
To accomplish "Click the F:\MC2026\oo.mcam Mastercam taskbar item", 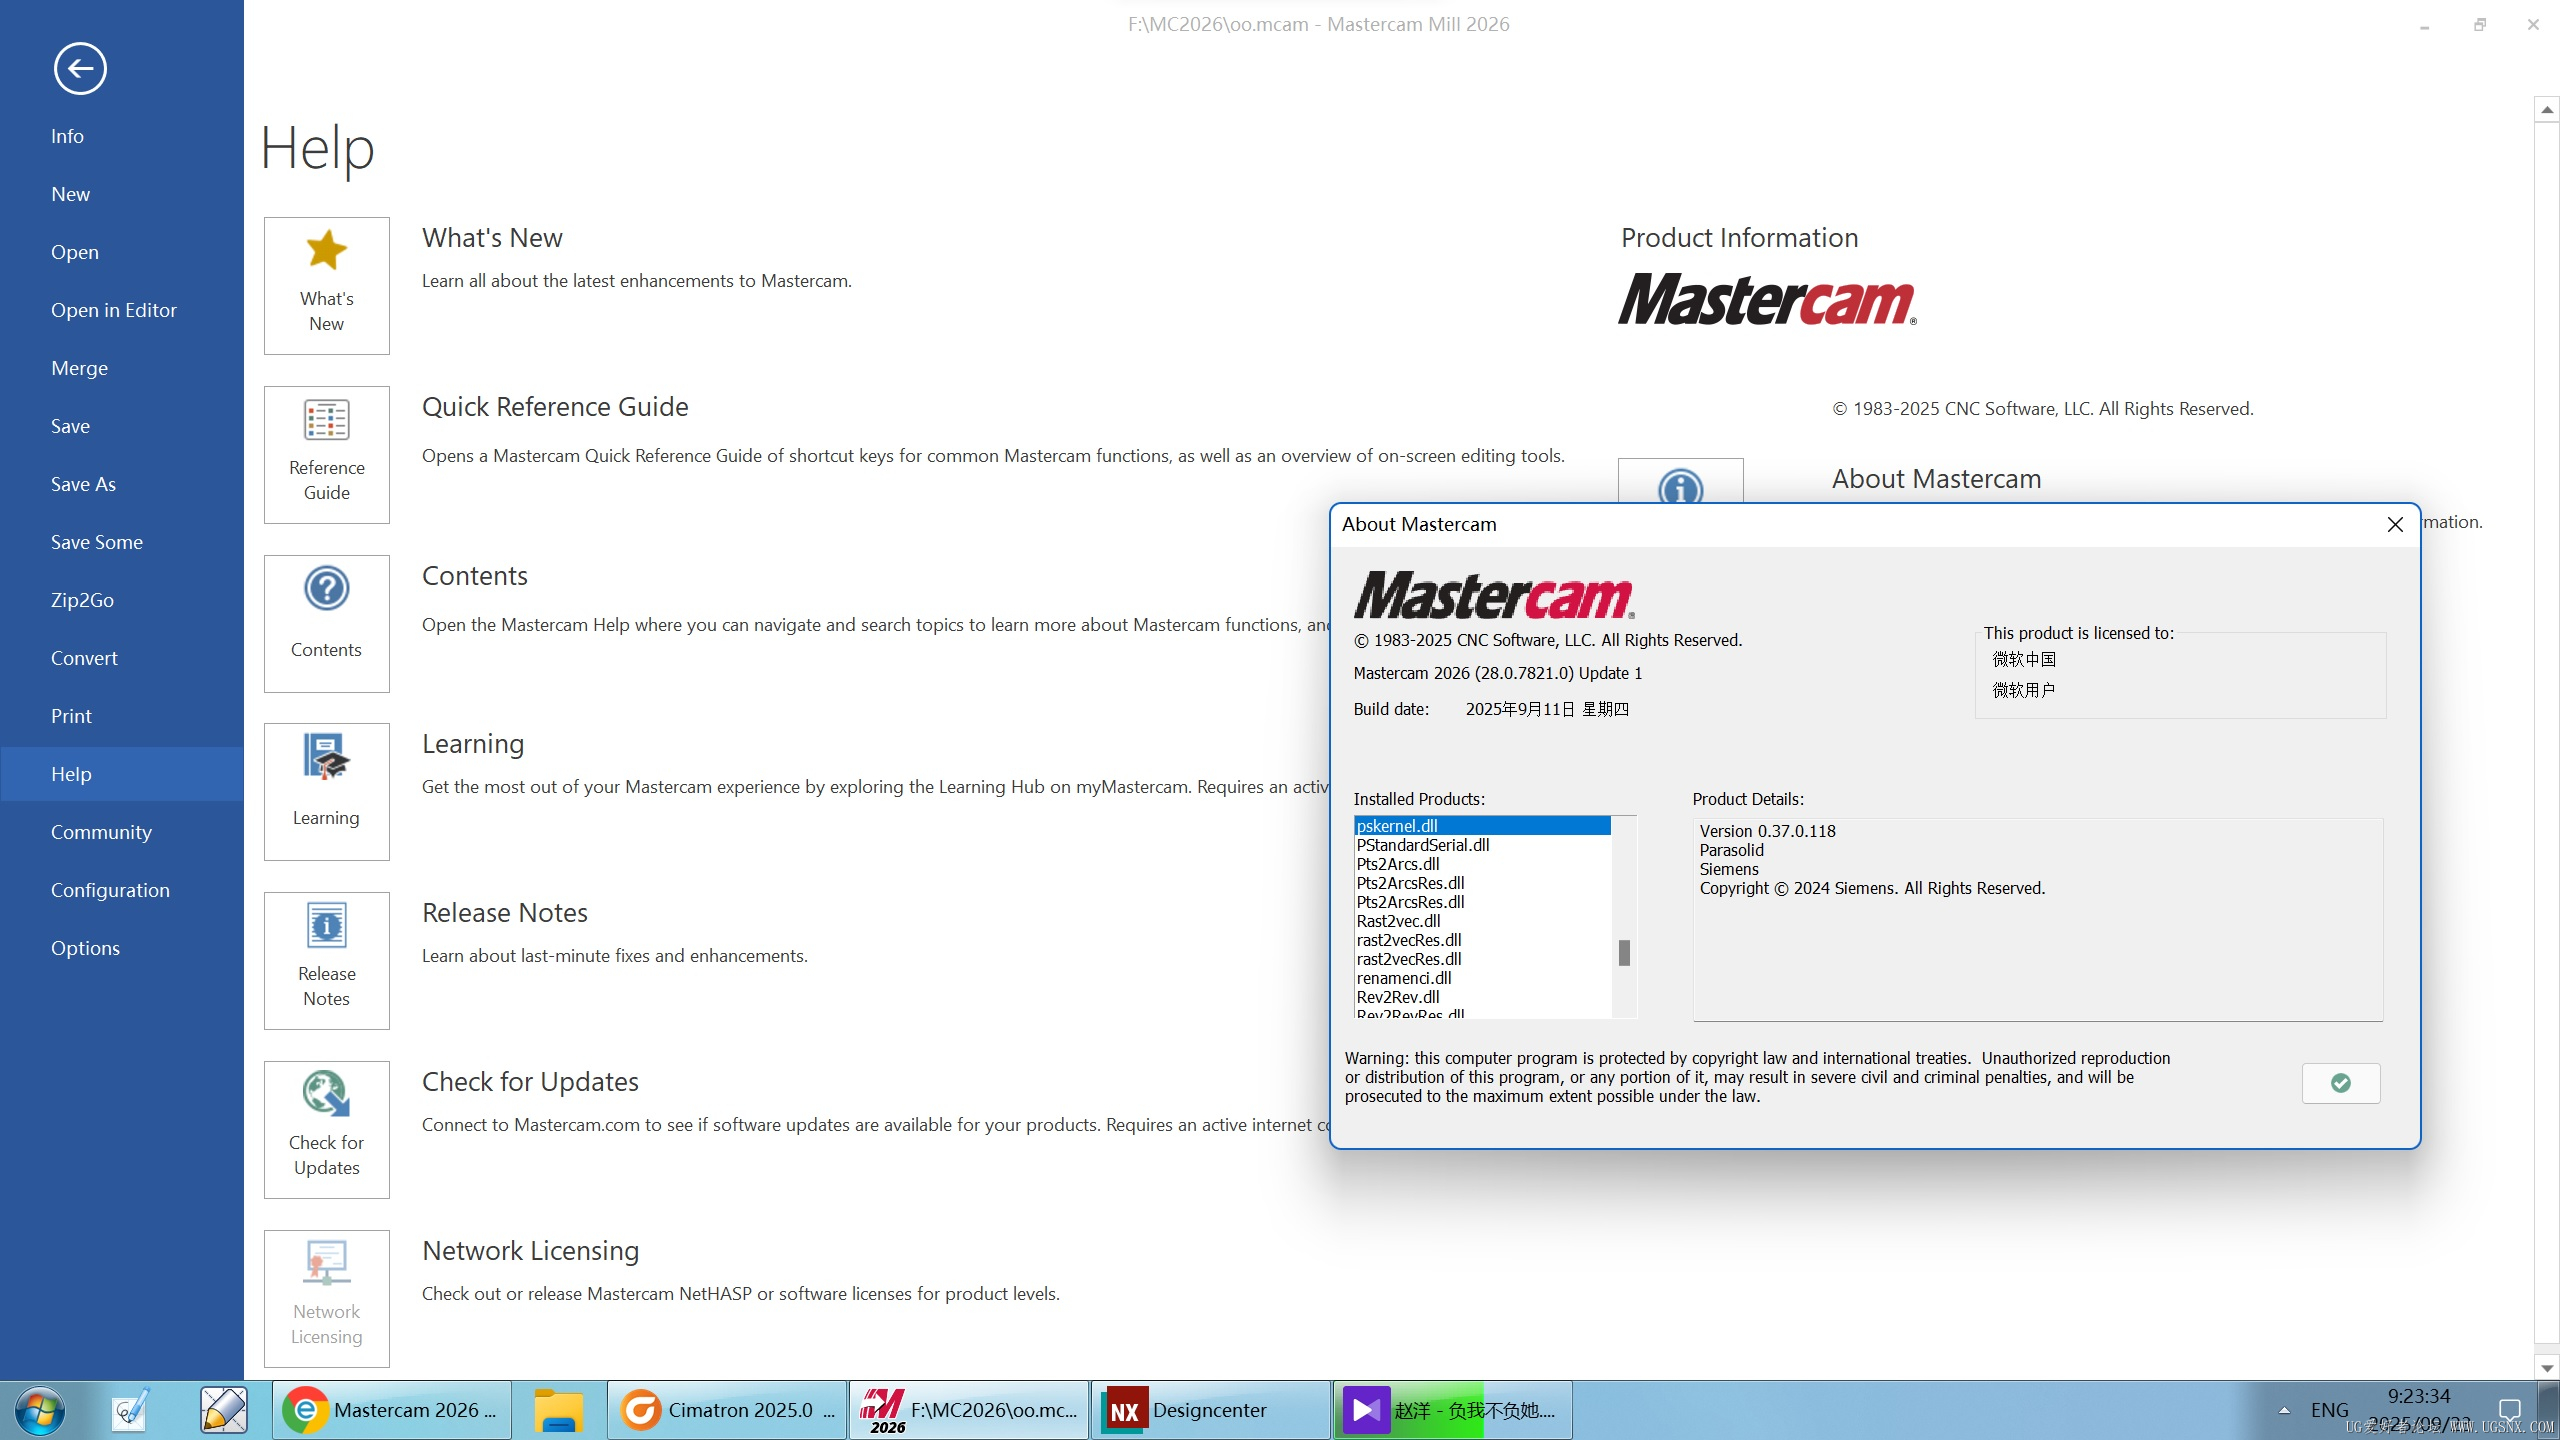I will tap(969, 1410).
